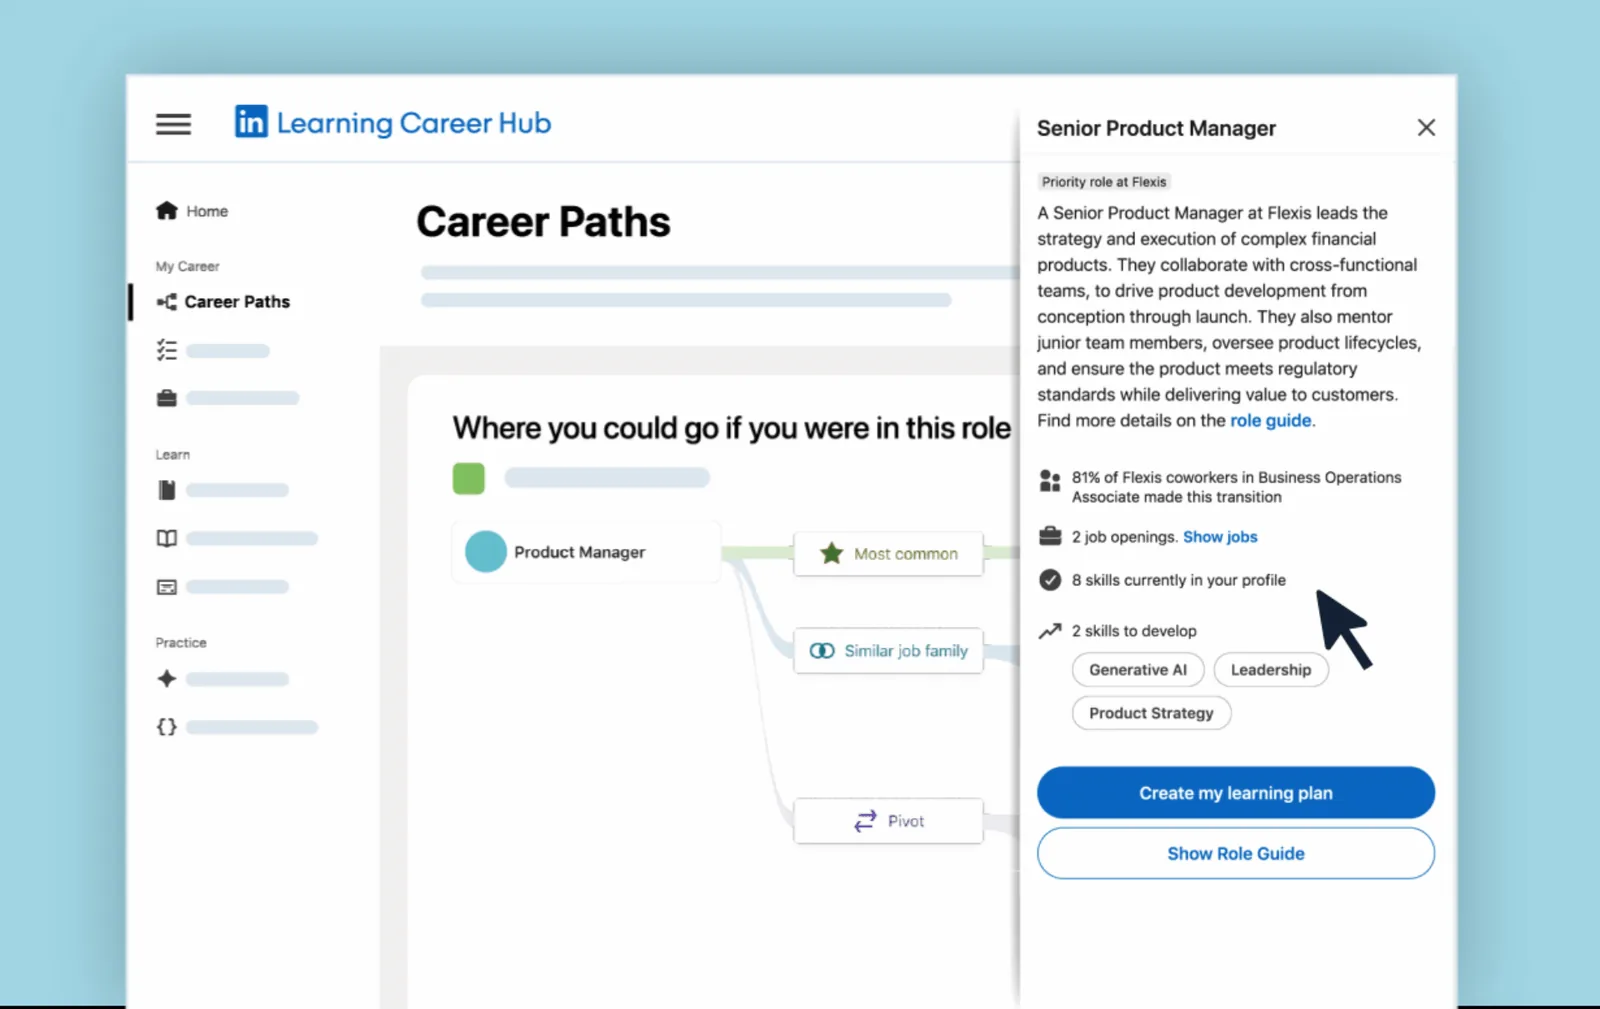The height and width of the screenshot is (1009, 1600).
Task: Click the briefcase icon in sidebar
Action: [x=167, y=398]
